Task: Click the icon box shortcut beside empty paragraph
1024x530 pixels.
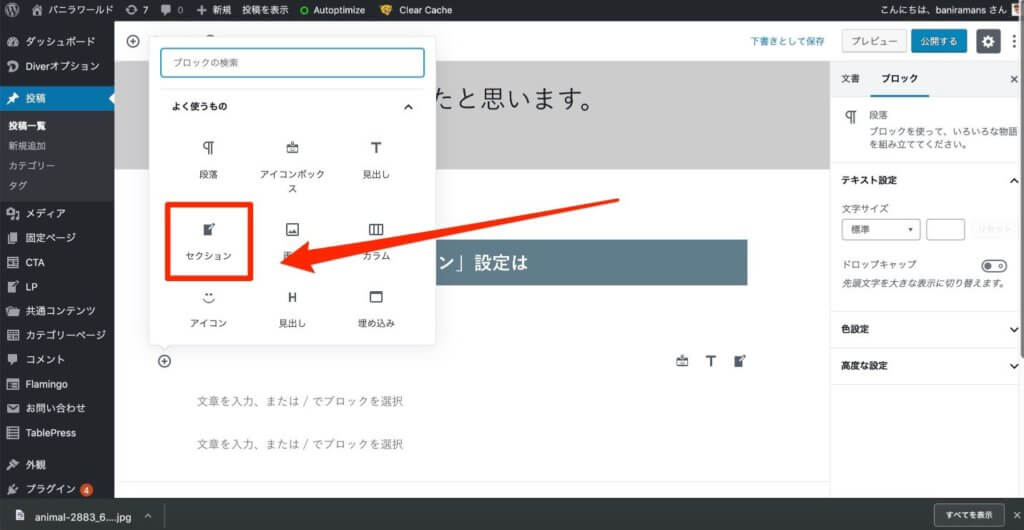Action: (x=682, y=361)
